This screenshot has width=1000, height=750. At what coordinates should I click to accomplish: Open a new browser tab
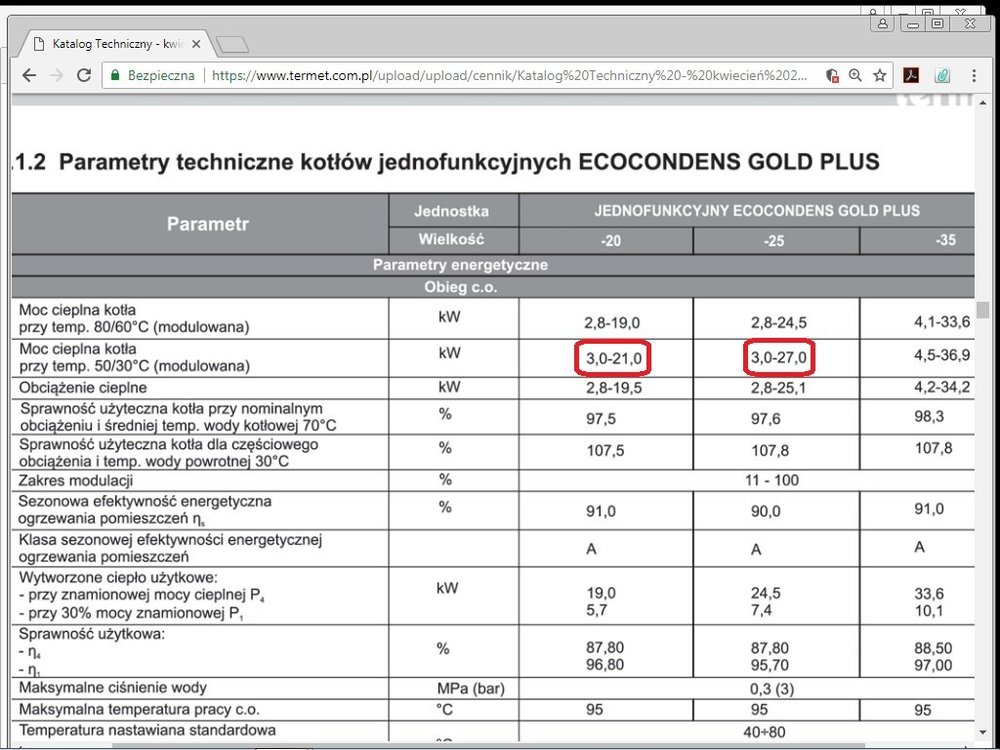click(x=232, y=44)
